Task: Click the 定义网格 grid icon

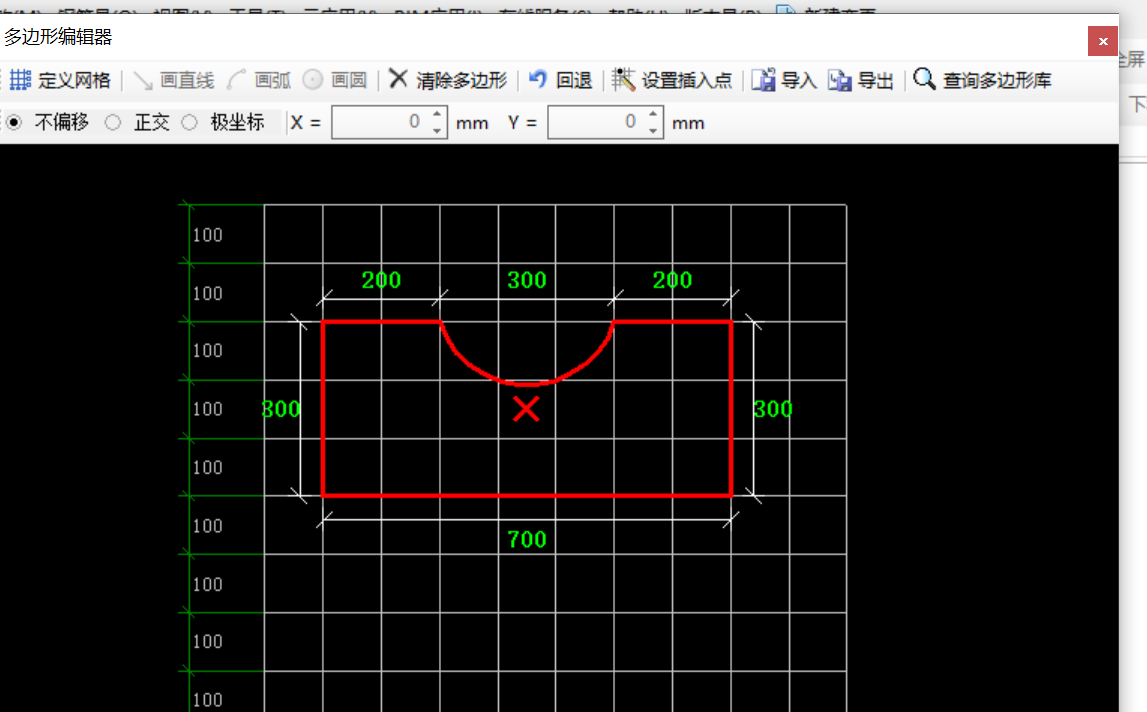Action: [x=20, y=80]
